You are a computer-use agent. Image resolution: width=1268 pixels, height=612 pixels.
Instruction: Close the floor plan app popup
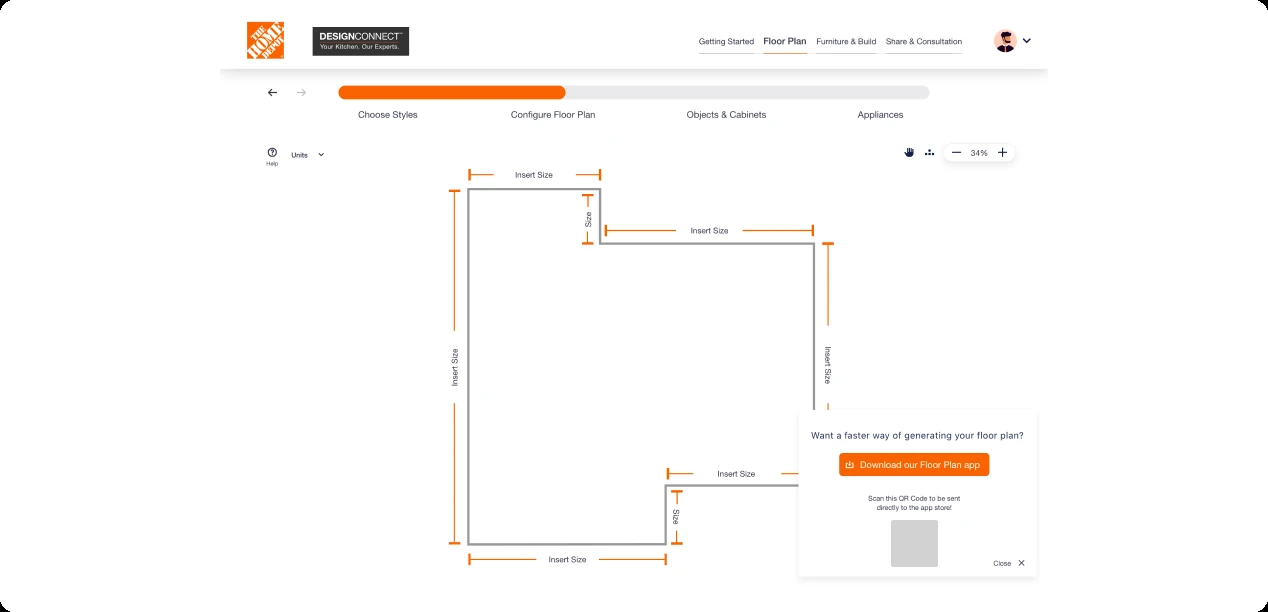tap(1009, 563)
